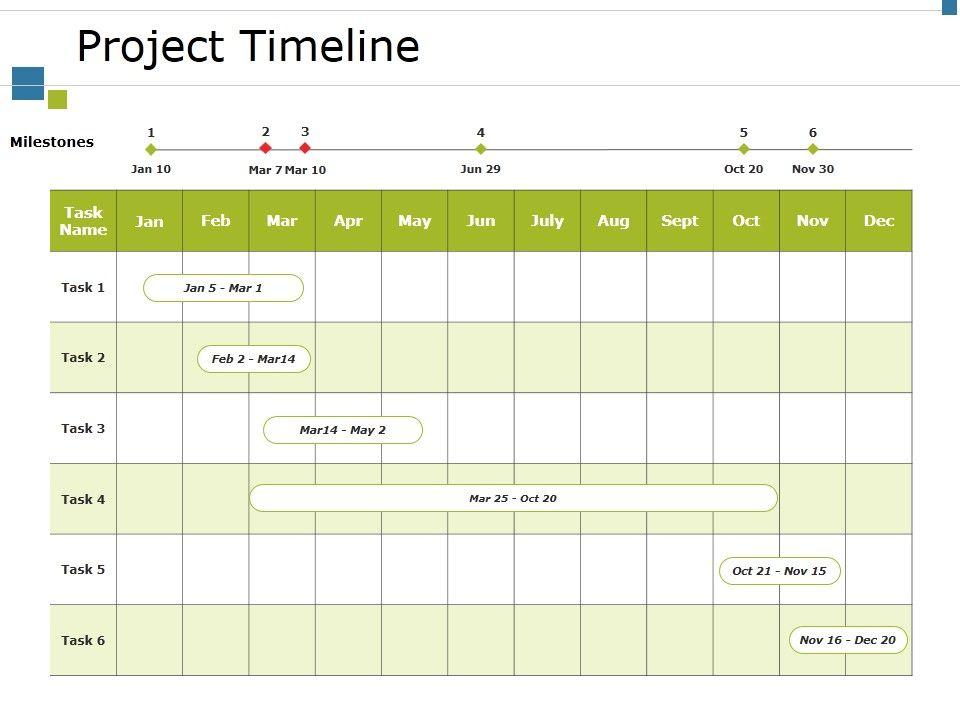The image size is (960, 720).
Task: Click the green milestone 1 diamond marker
Action: (x=151, y=149)
